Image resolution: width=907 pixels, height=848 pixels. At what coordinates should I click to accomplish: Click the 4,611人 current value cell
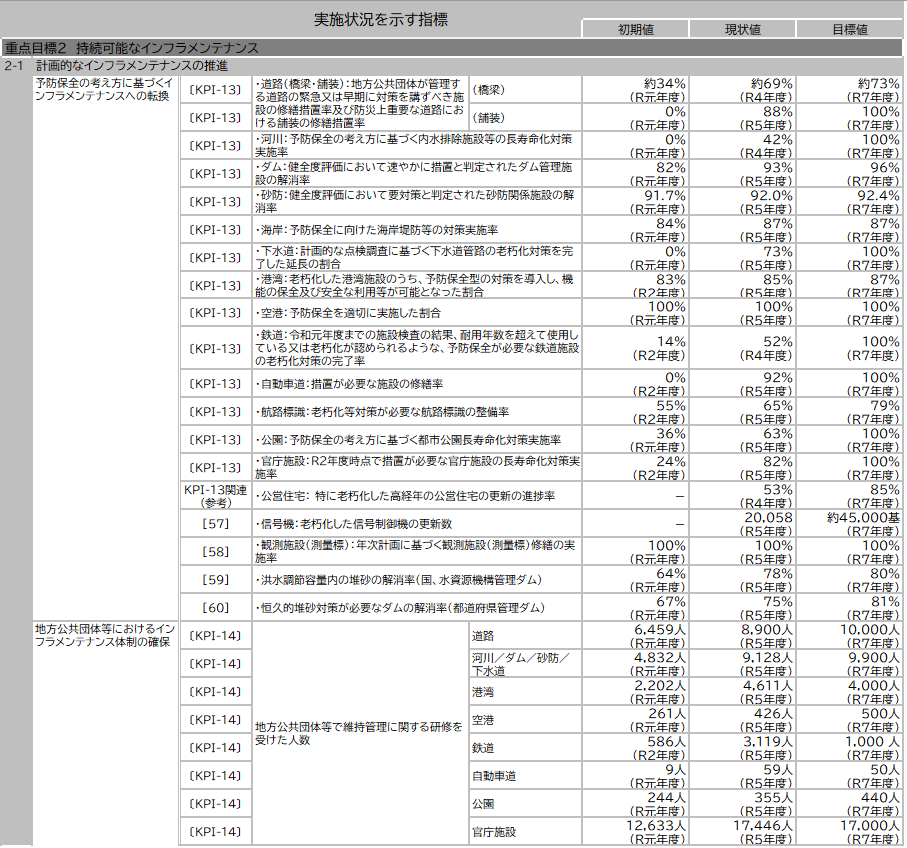(742, 692)
